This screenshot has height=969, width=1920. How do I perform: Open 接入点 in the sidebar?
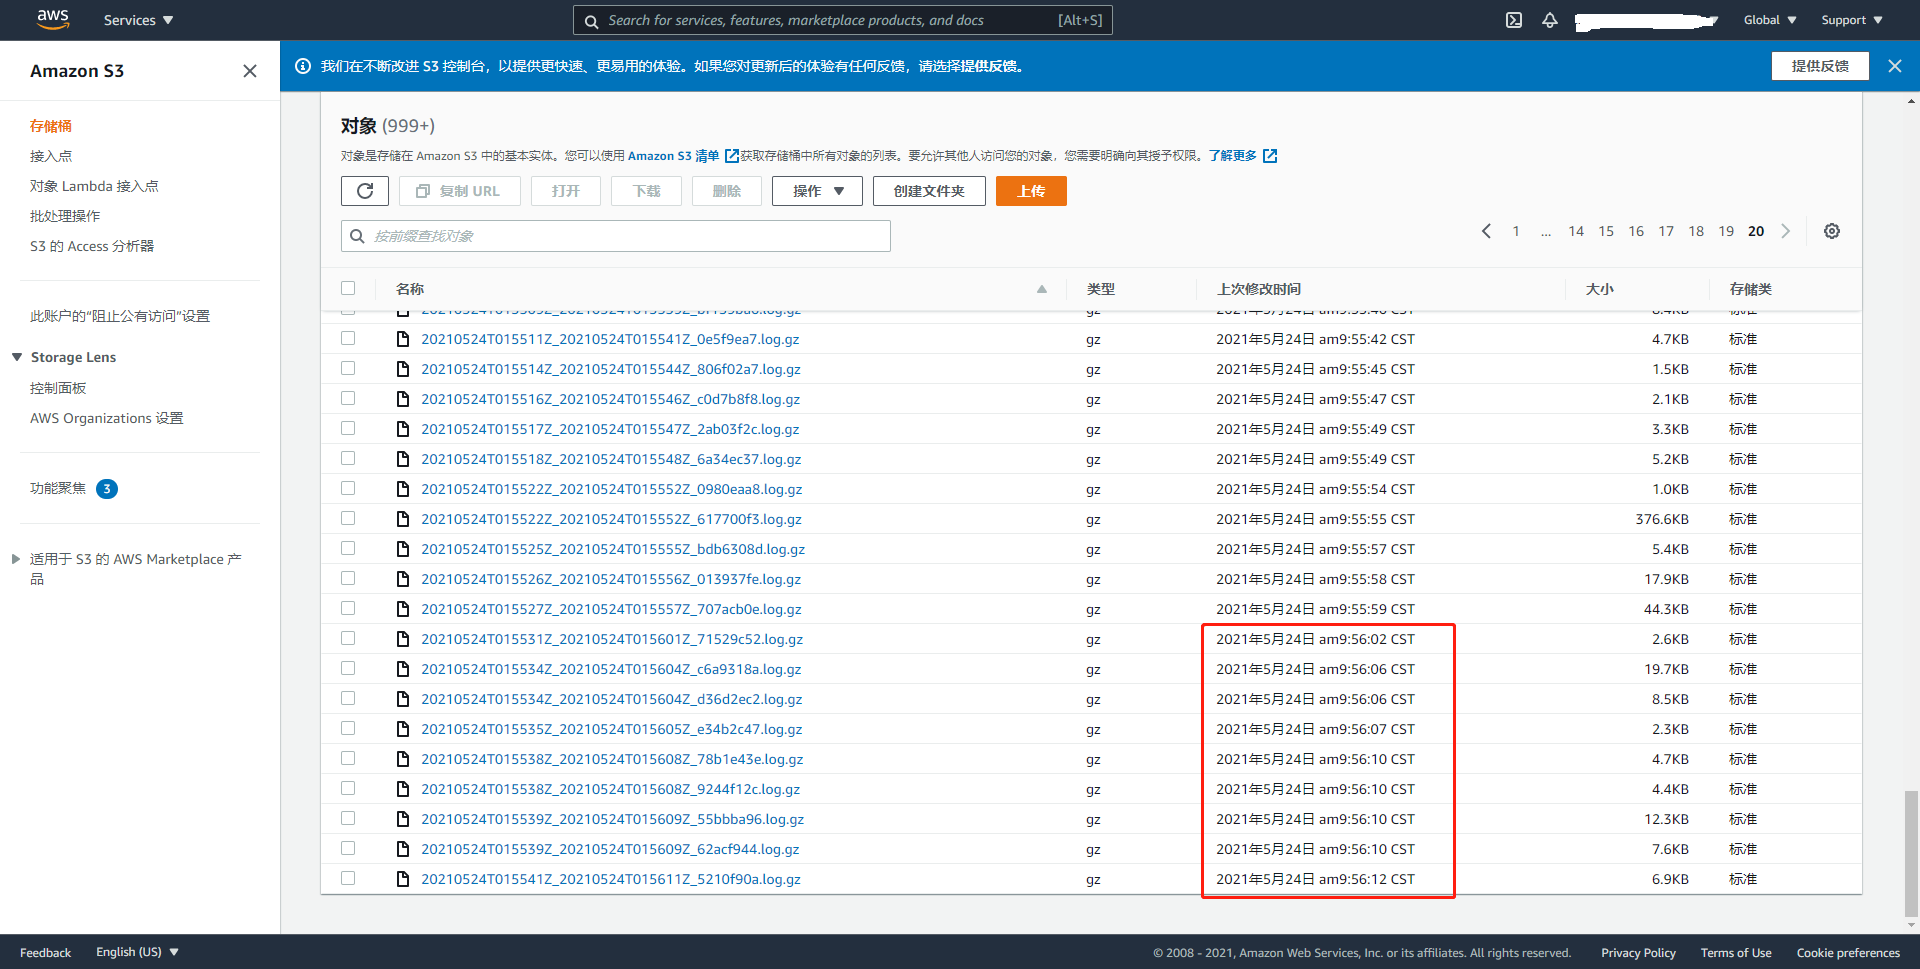[51, 156]
